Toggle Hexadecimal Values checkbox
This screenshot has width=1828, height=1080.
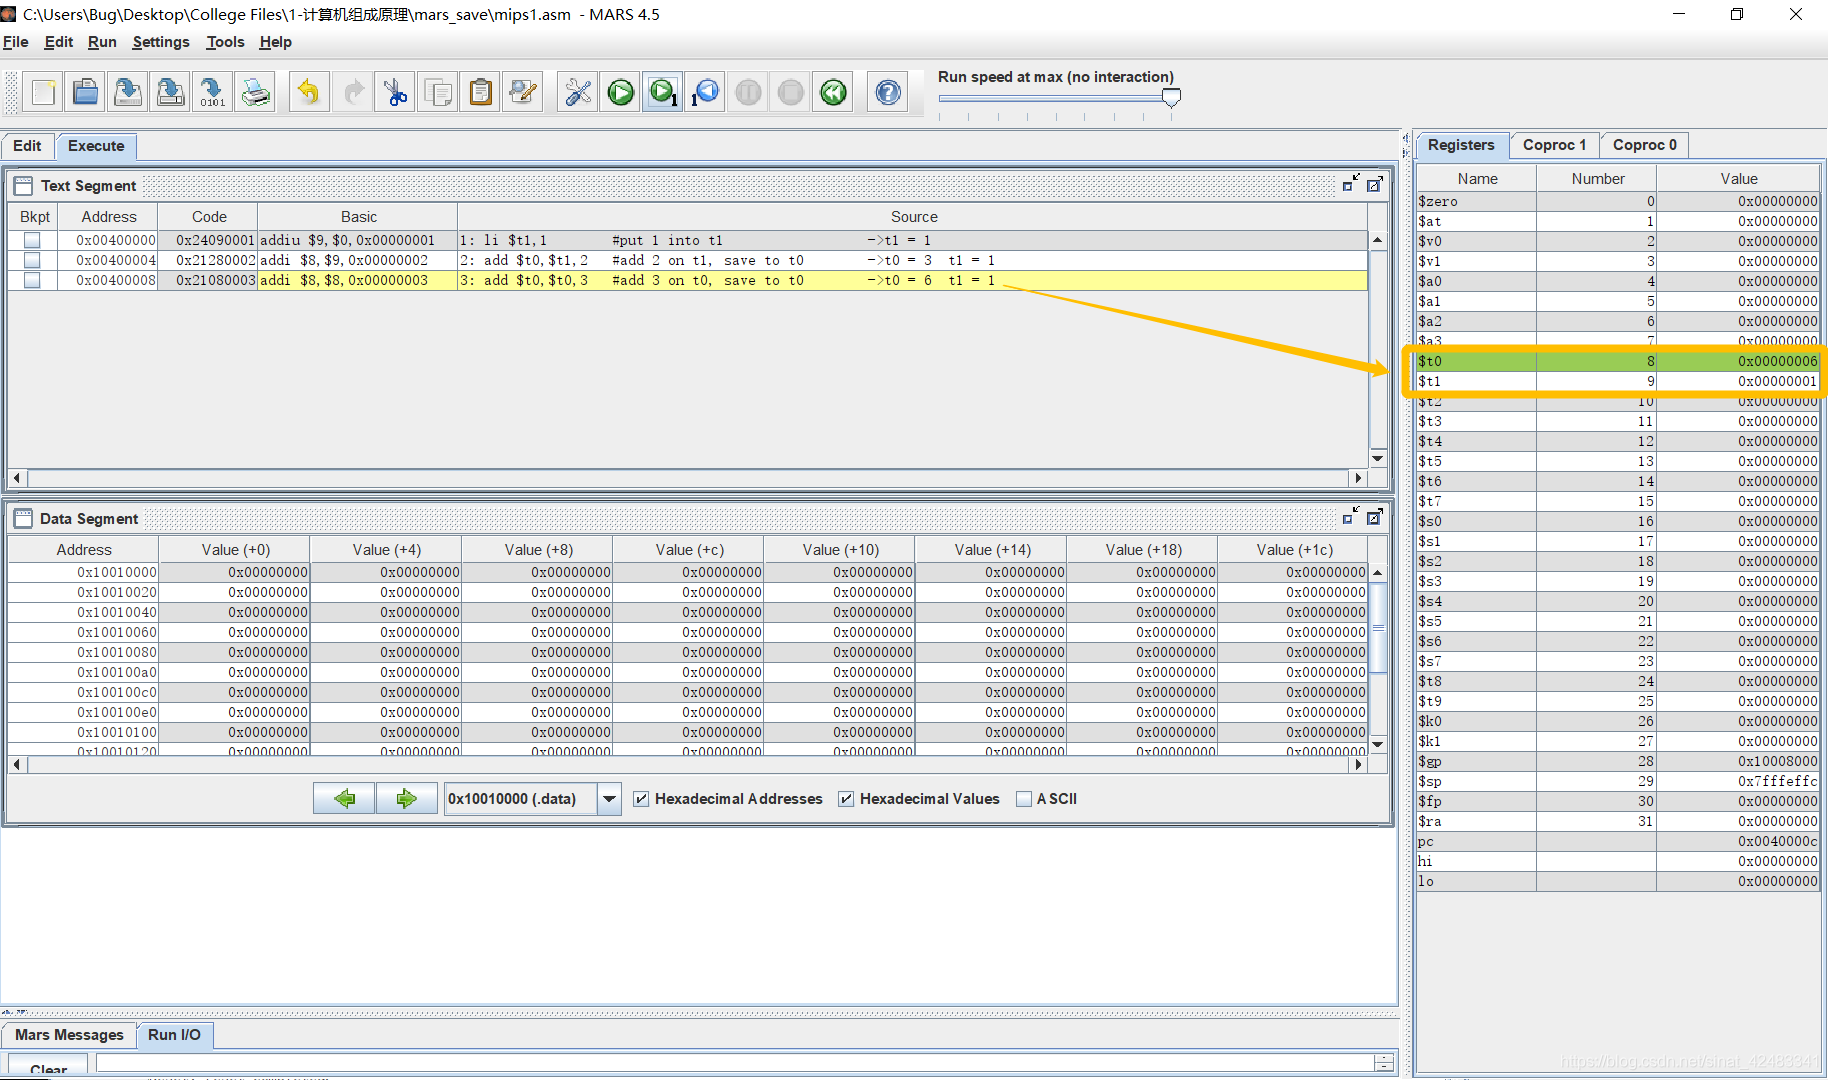(847, 799)
